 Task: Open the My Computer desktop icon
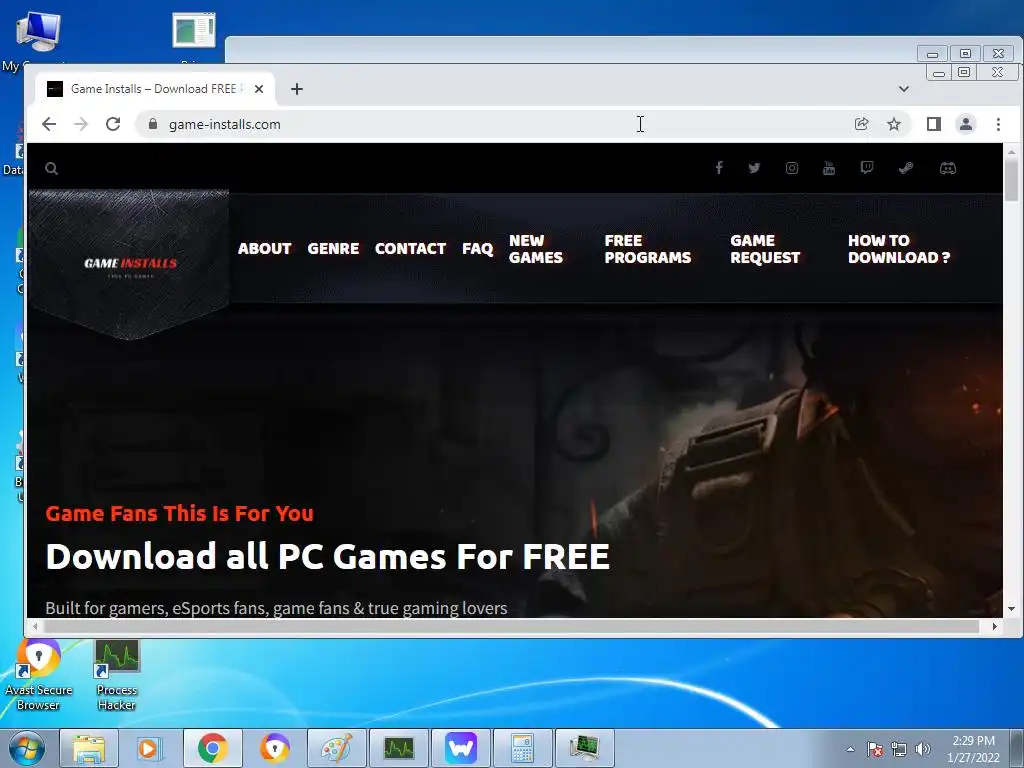pyautogui.click(x=37, y=39)
